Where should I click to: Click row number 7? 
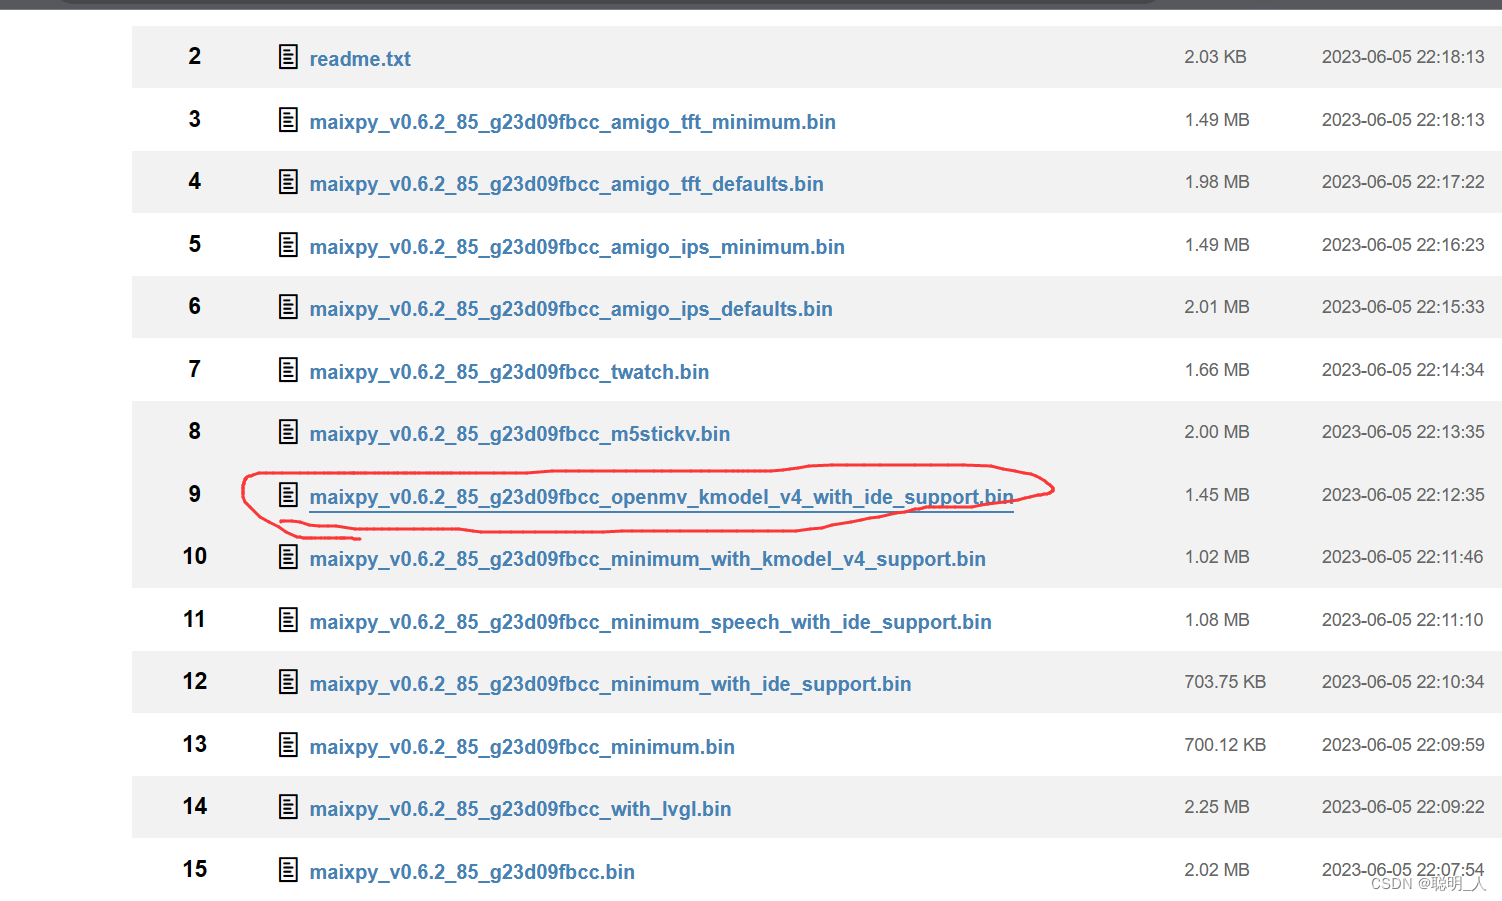195,369
